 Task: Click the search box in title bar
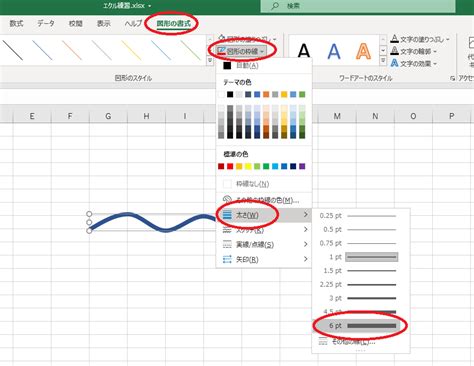(358, 6)
